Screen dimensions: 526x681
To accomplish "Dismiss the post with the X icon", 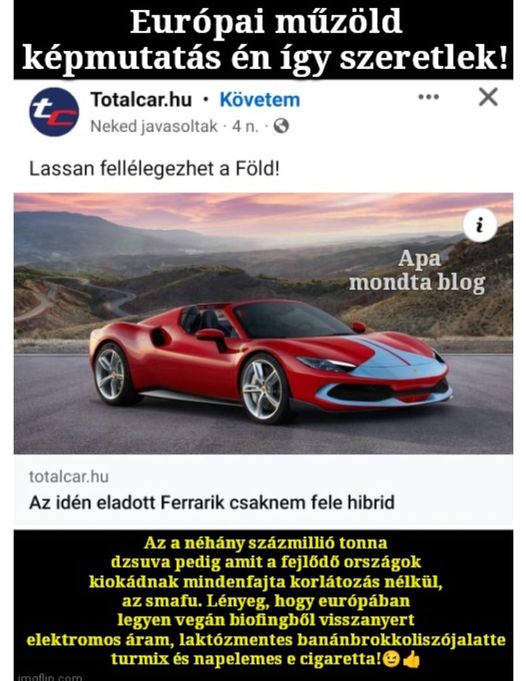I will coord(488,97).
